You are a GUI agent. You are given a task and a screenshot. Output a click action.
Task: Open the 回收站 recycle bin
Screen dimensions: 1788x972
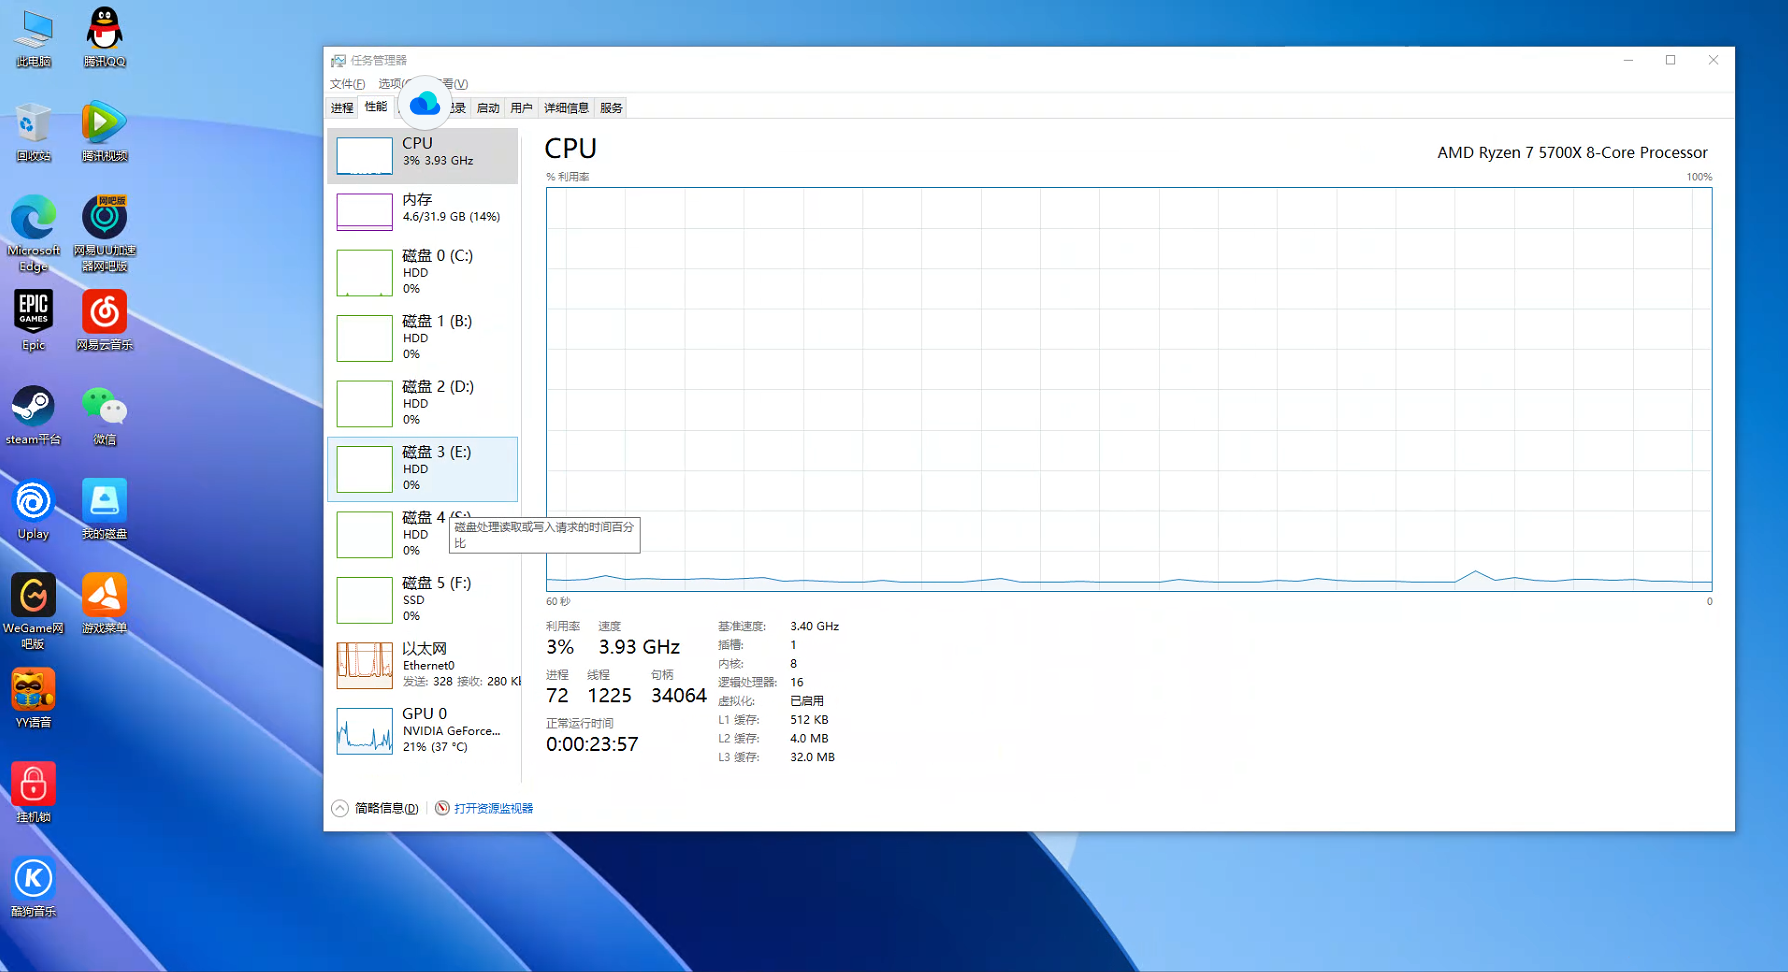[33, 132]
